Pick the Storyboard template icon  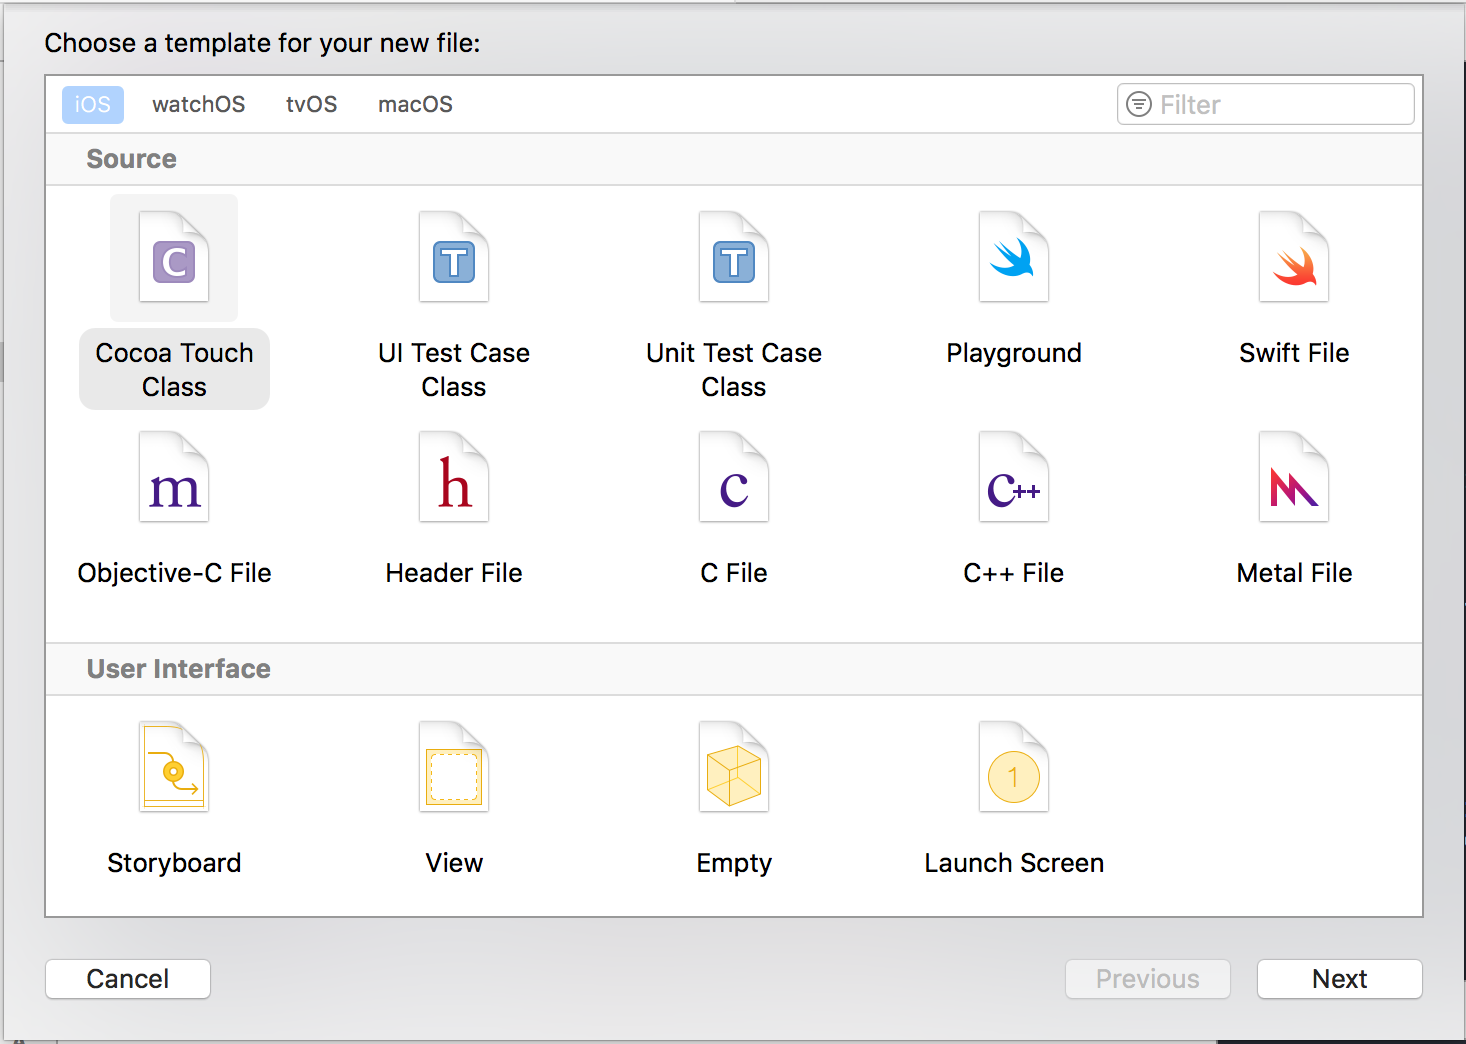click(x=174, y=767)
